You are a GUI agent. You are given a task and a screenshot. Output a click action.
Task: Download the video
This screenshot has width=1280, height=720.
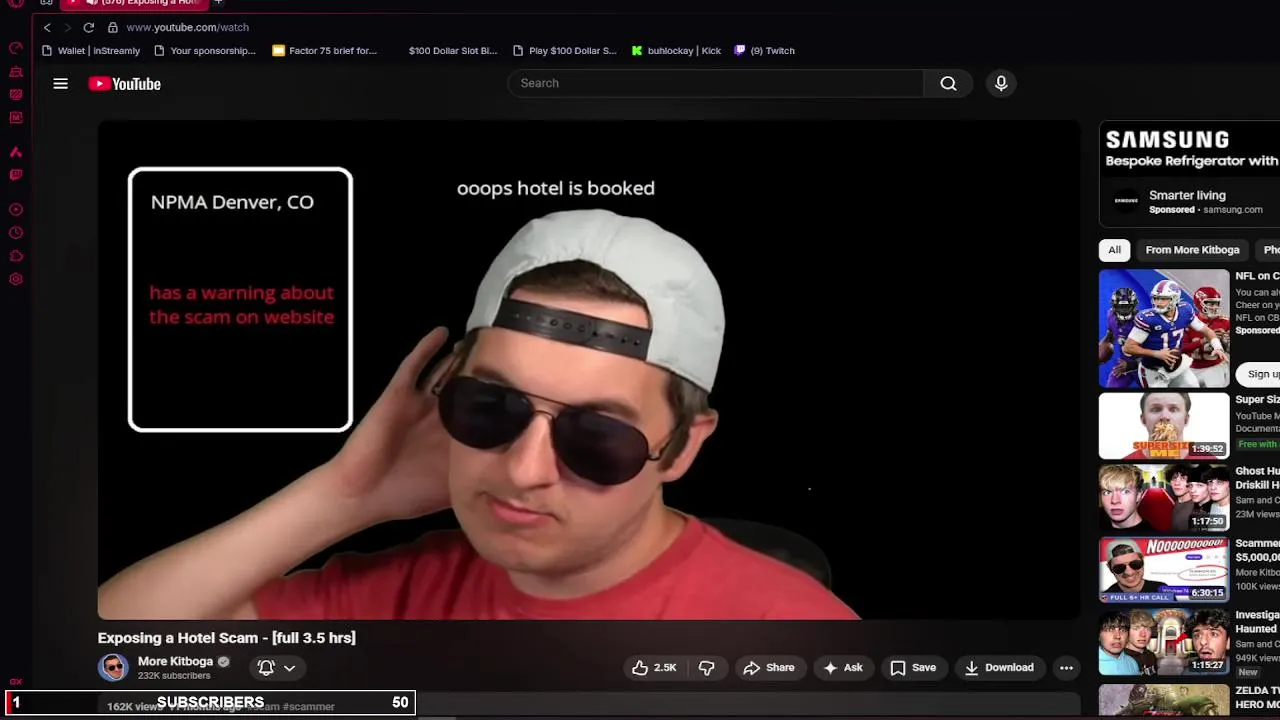[x=999, y=668]
